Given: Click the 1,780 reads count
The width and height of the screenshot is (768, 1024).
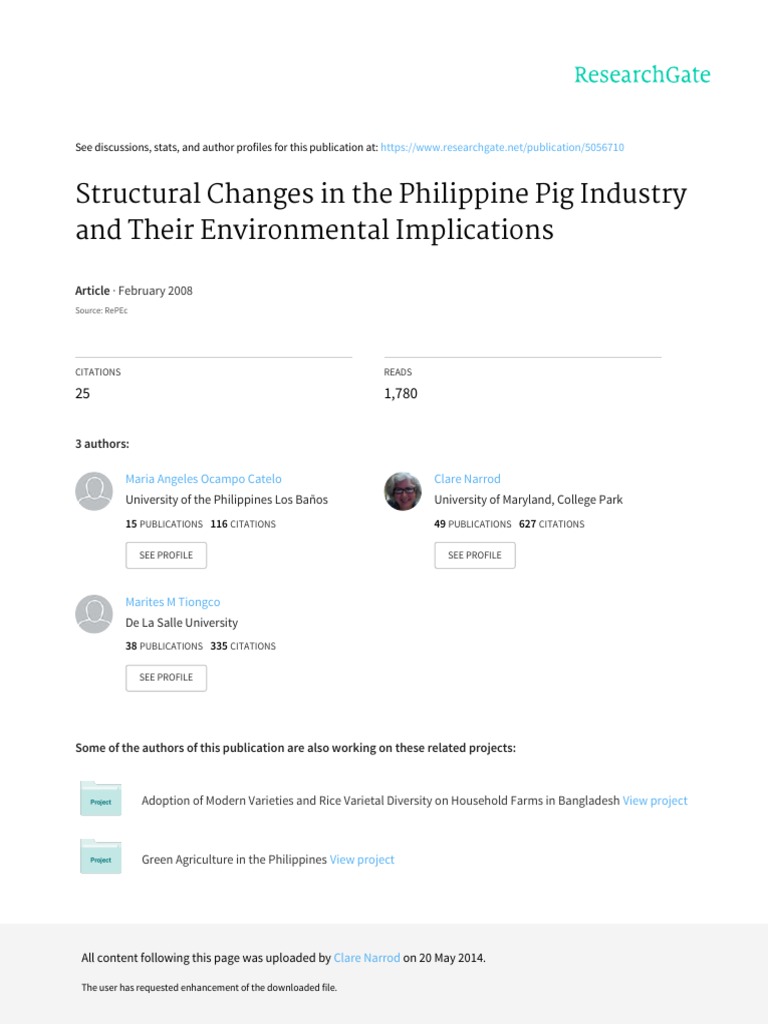Looking at the screenshot, I should pos(400,393).
